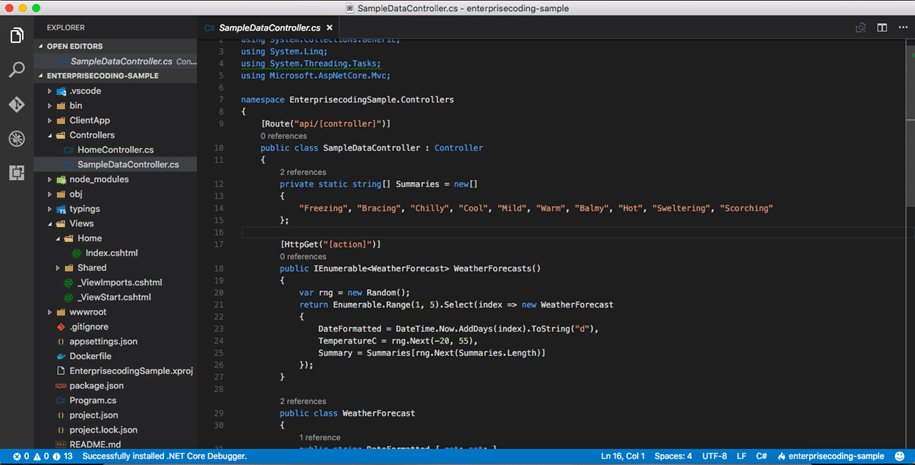Click the Controller base class name

(459, 148)
